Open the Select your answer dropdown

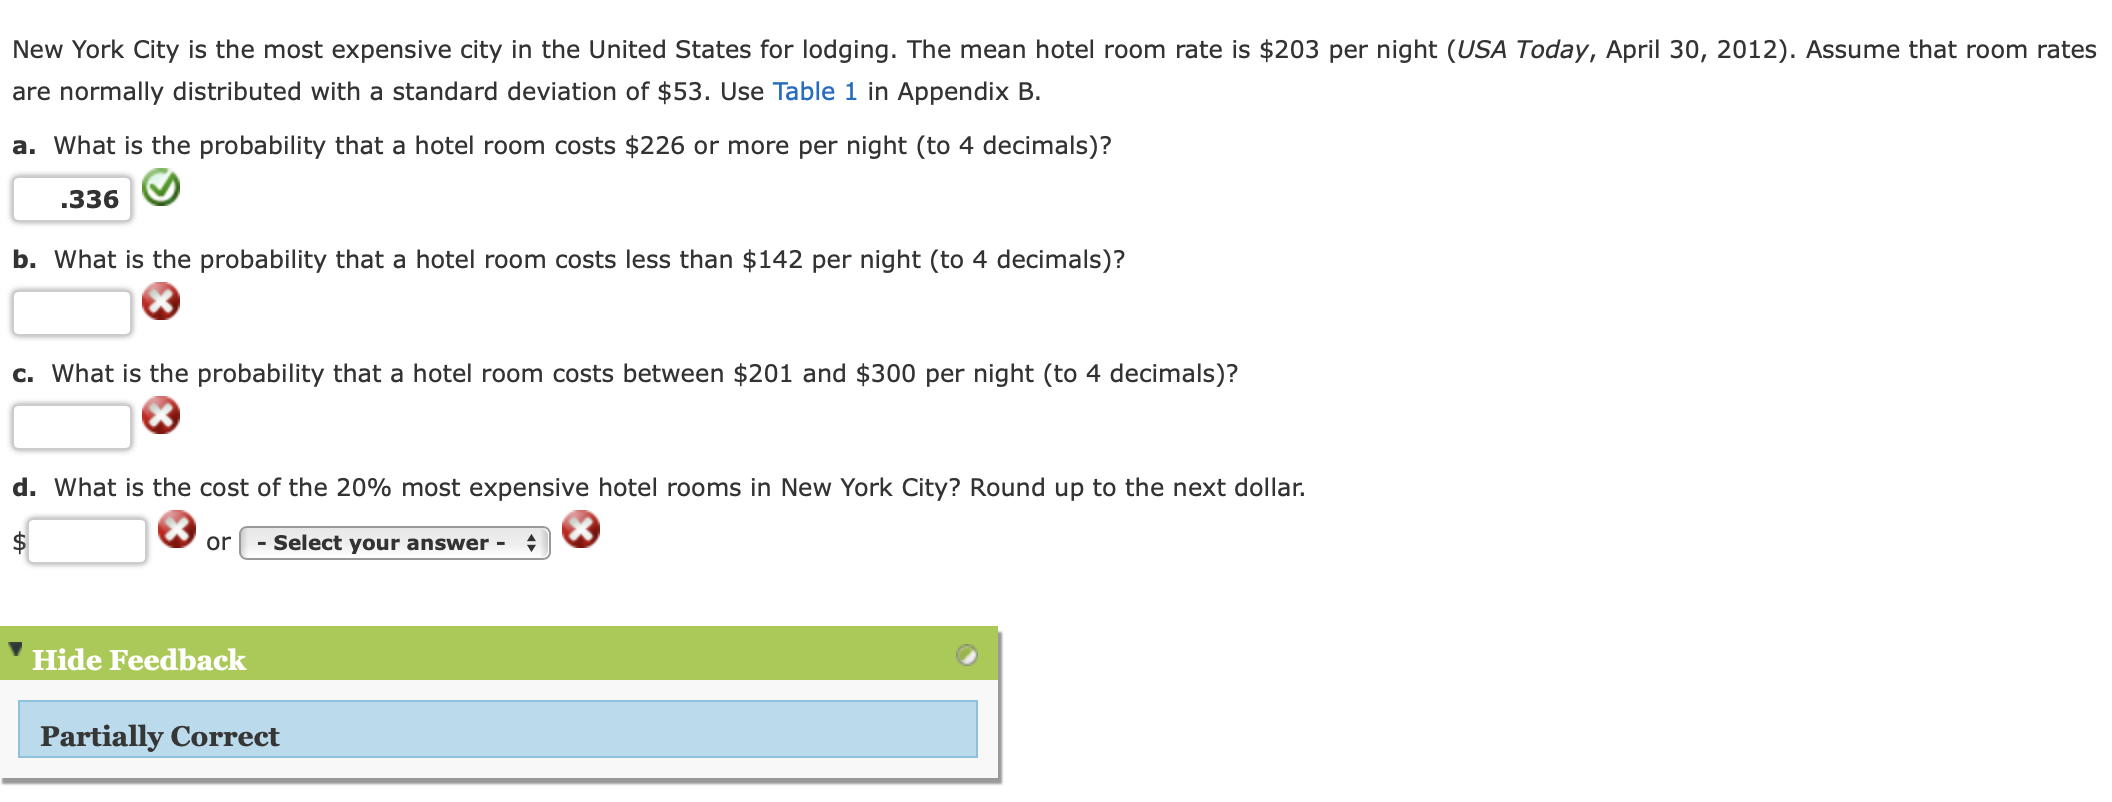tap(394, 542)
